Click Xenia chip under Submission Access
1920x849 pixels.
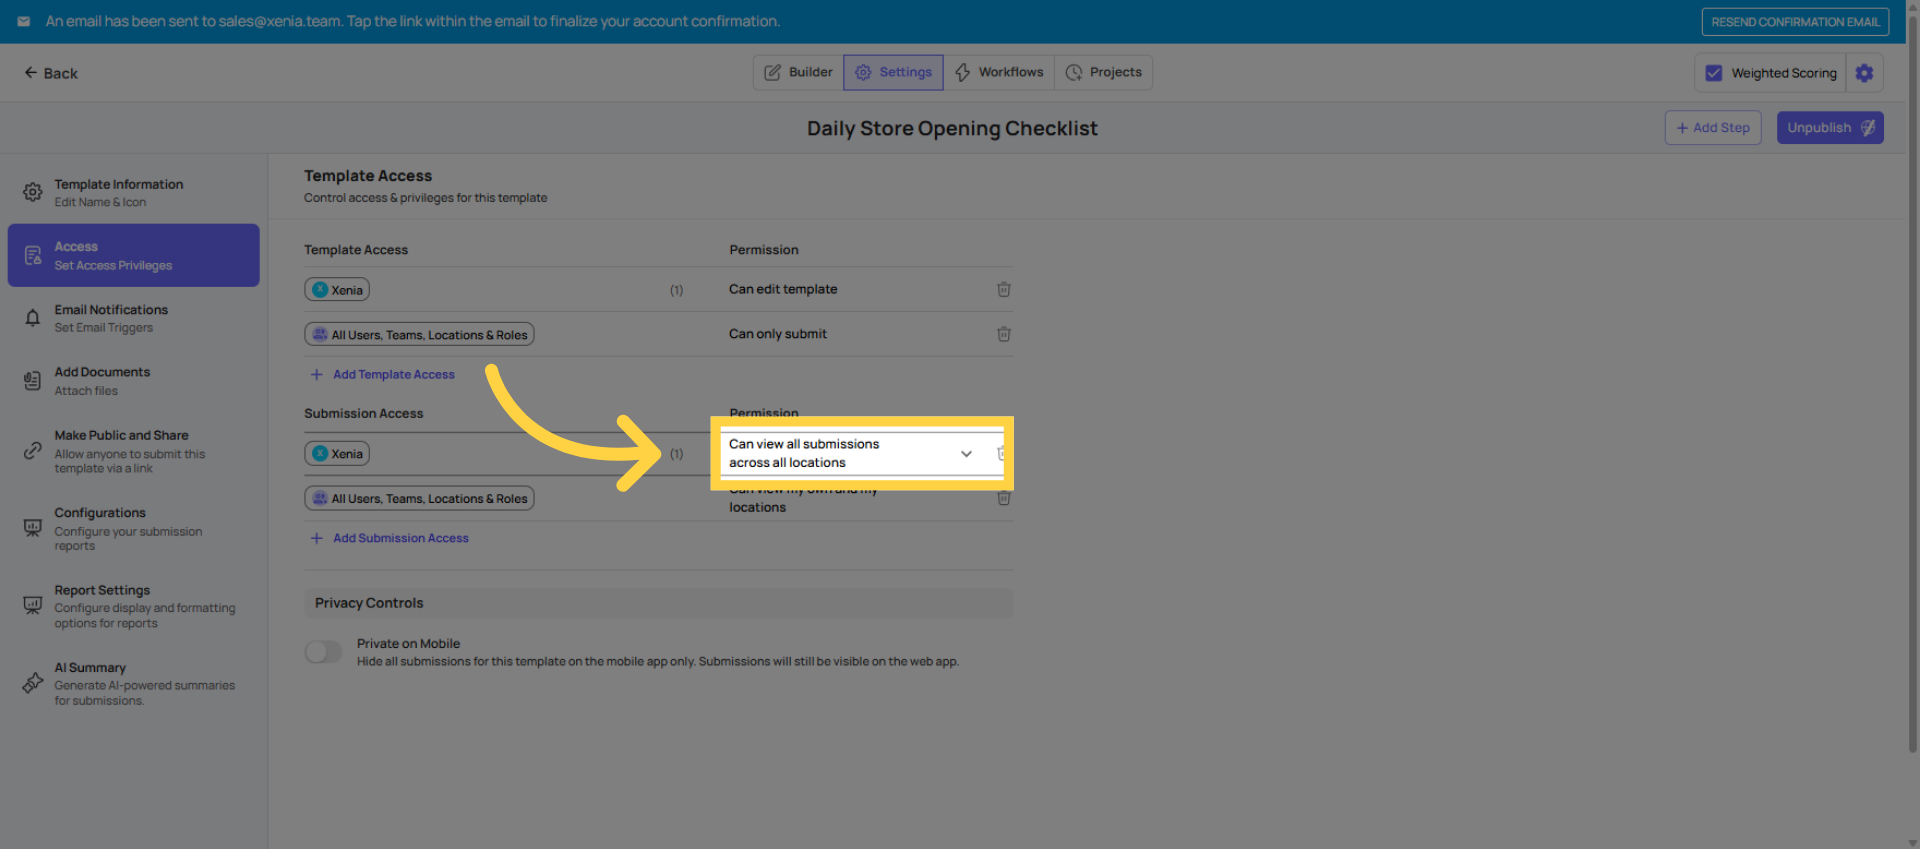point(337,454)
